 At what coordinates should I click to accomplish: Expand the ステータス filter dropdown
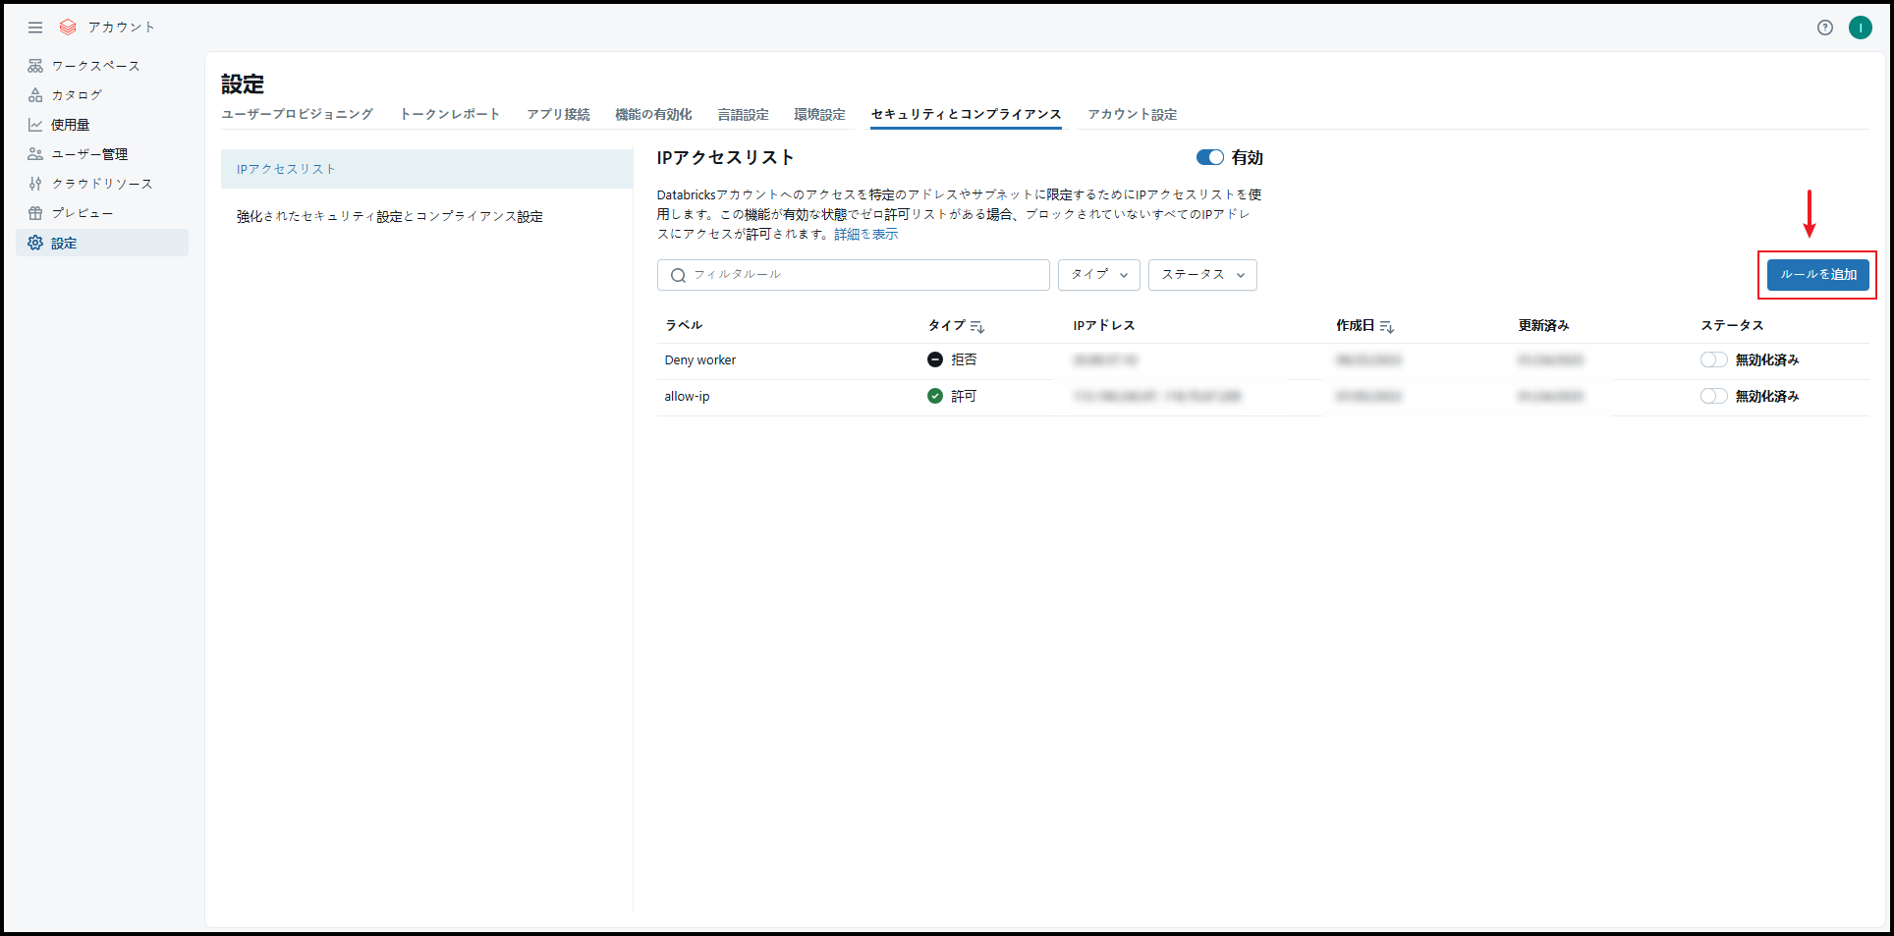tap(1202, 275)
